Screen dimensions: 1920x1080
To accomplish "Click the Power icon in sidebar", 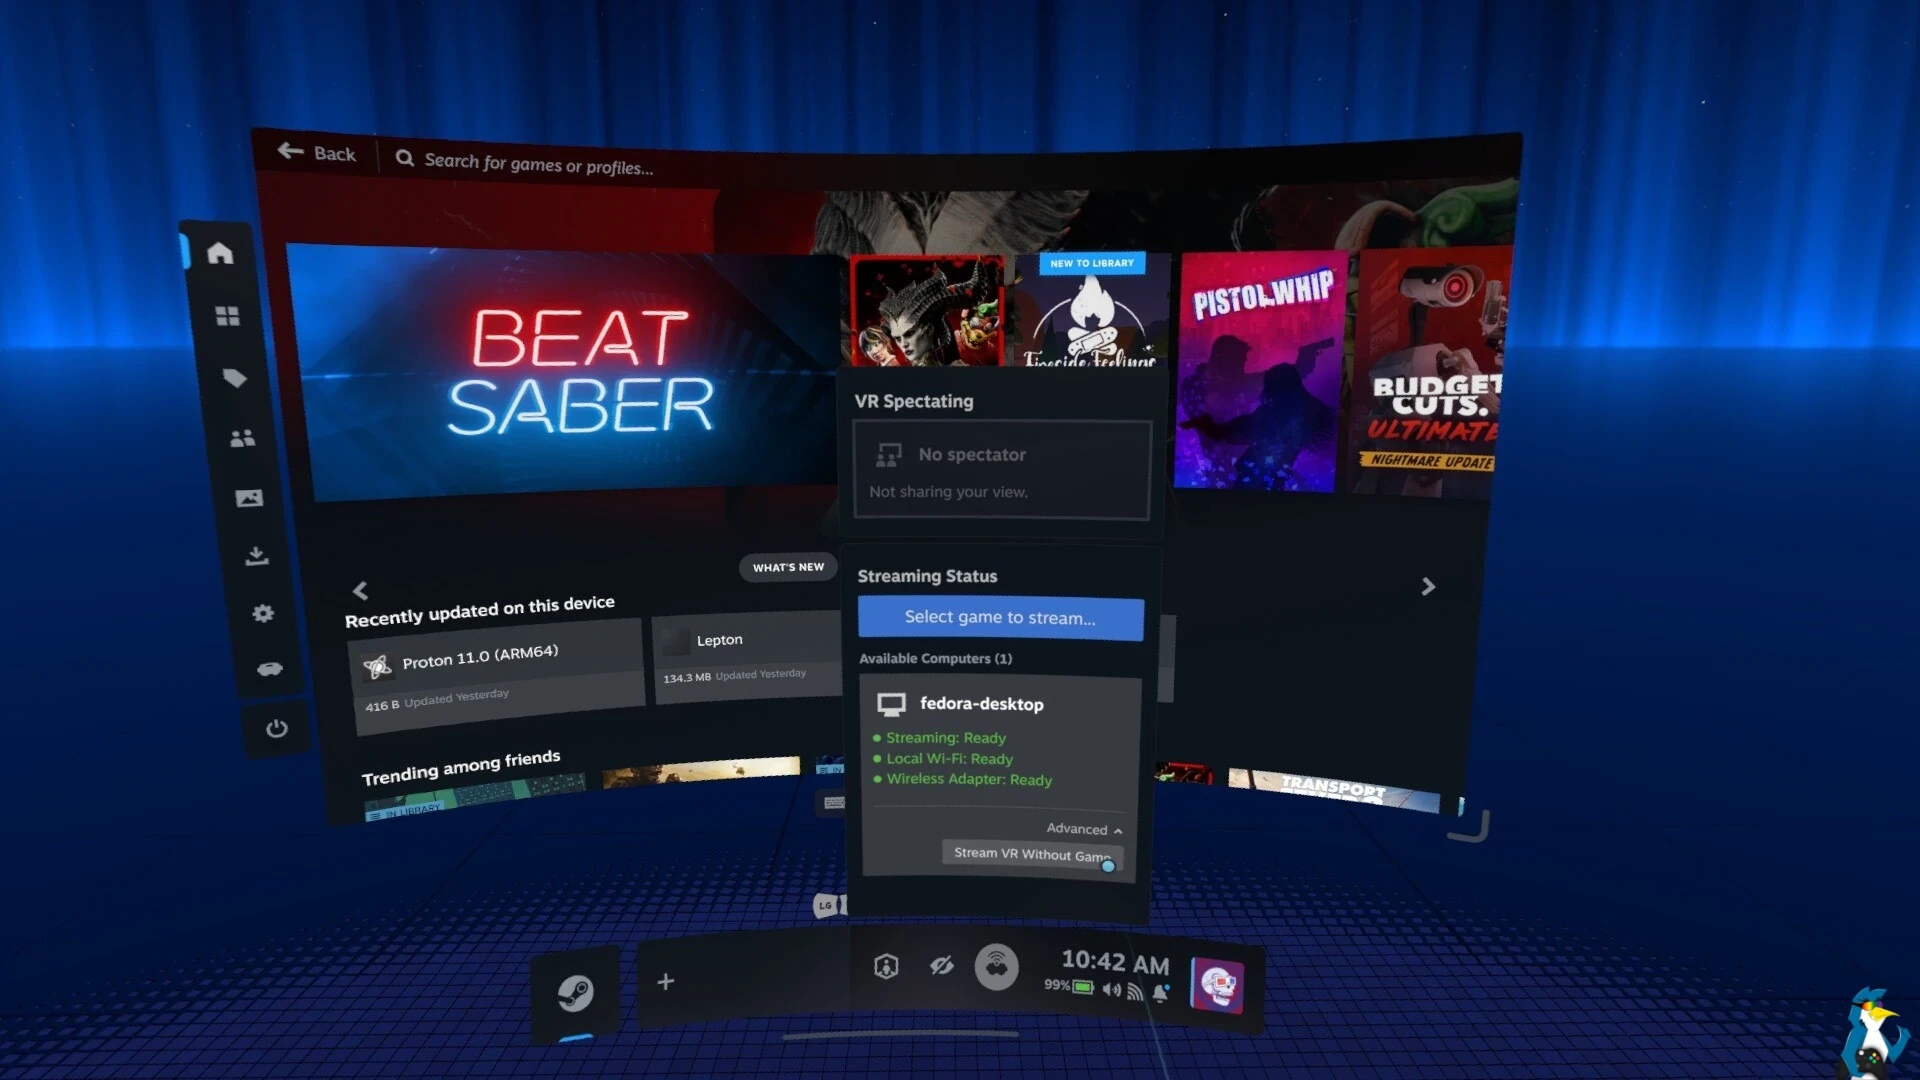I will click(x=277, y=728).
